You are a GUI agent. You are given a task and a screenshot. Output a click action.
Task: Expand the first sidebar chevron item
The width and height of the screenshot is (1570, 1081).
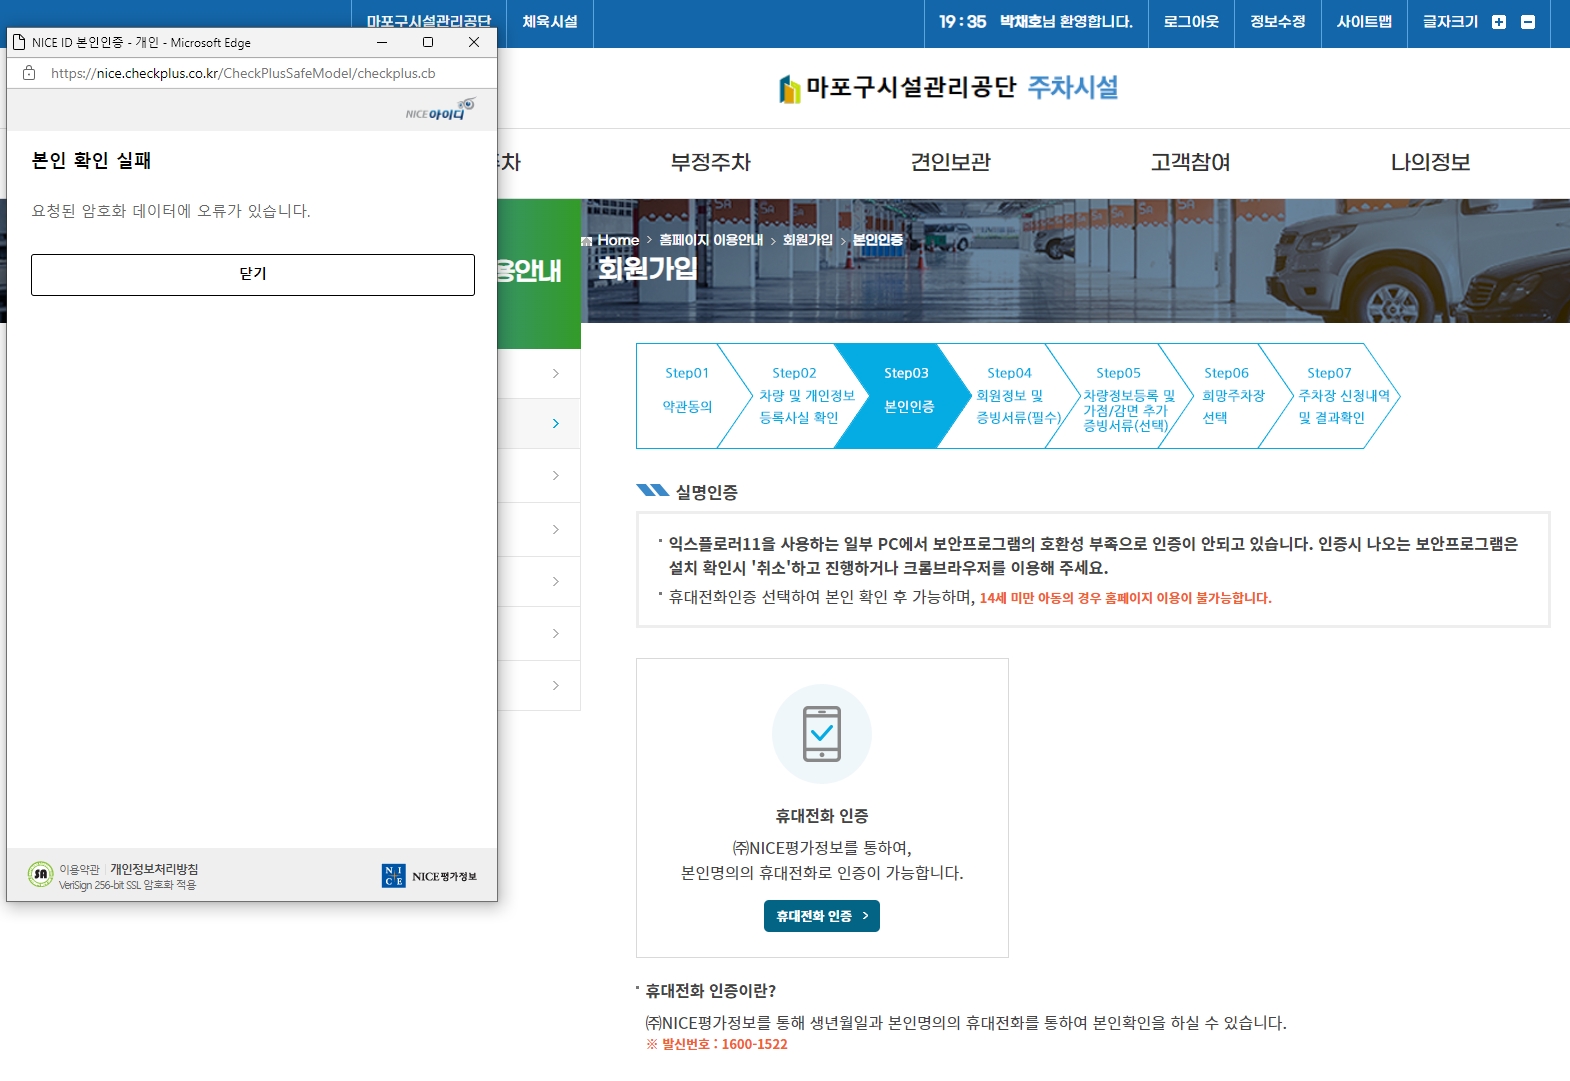[555, 374]
